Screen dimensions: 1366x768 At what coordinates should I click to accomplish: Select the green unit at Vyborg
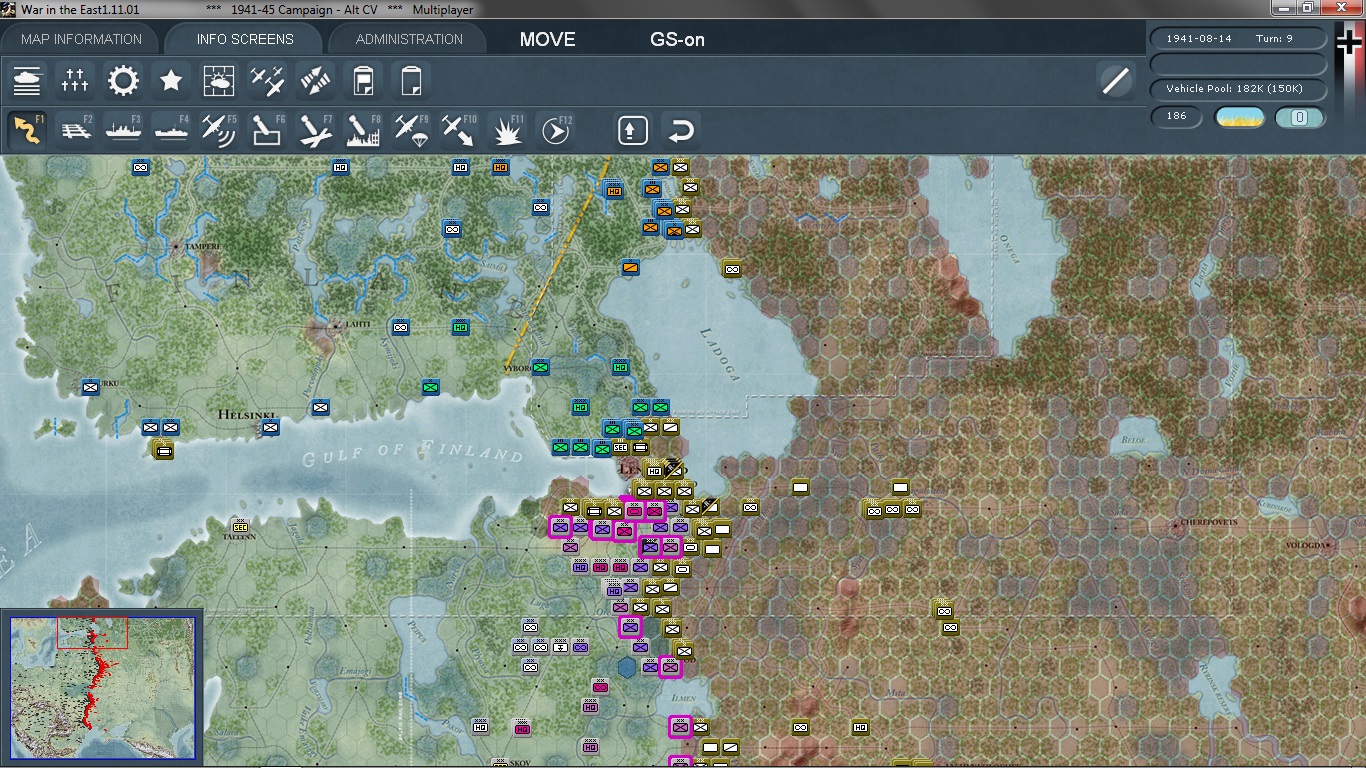point(540,367)
